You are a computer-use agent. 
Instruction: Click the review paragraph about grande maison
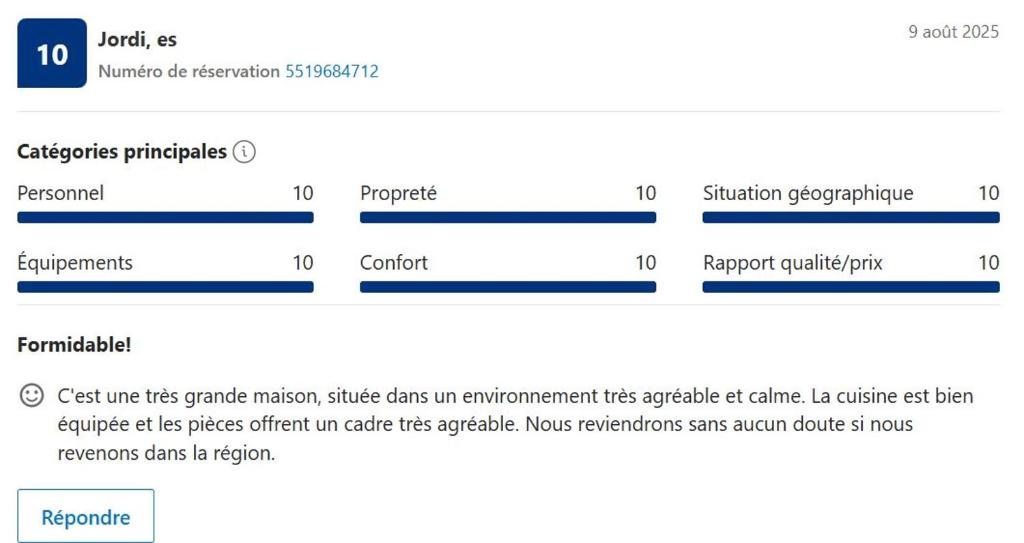515,424
